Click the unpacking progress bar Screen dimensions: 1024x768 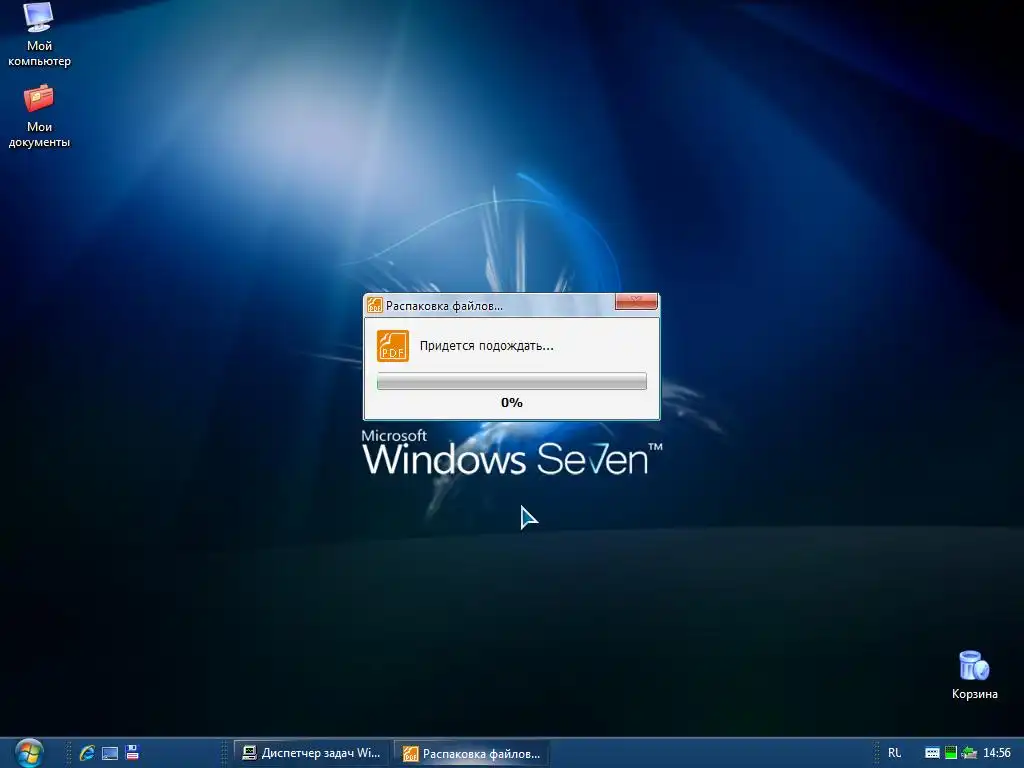tap(512, 381)
